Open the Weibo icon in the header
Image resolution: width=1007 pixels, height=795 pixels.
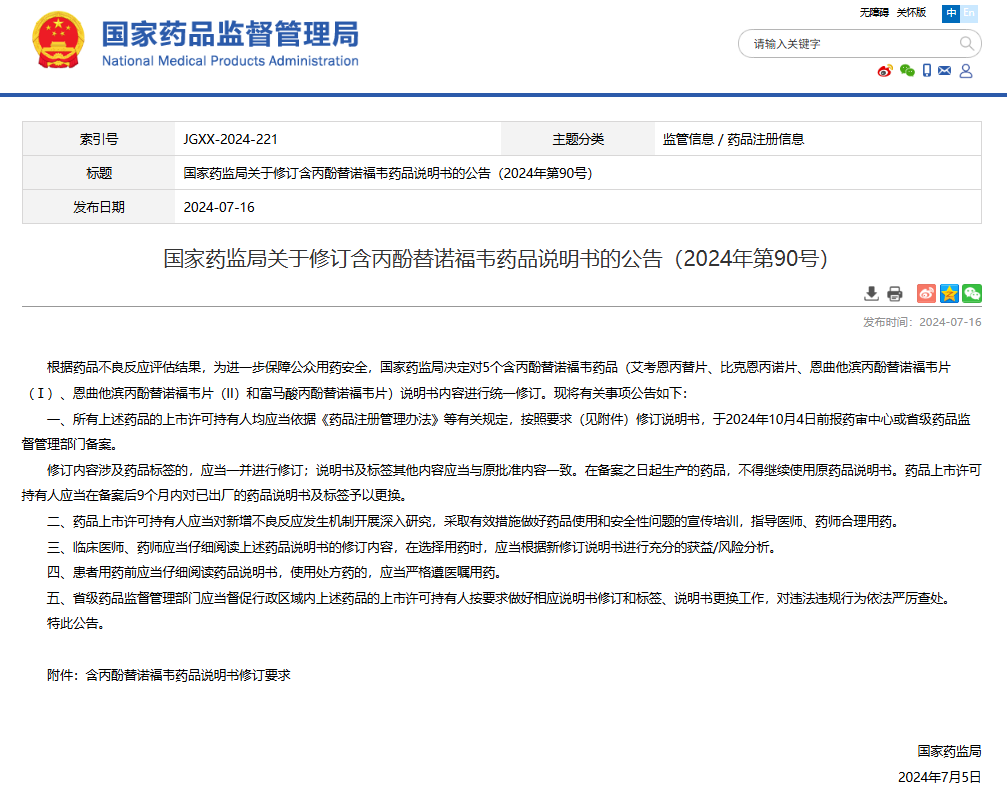[x=884, y=71]
